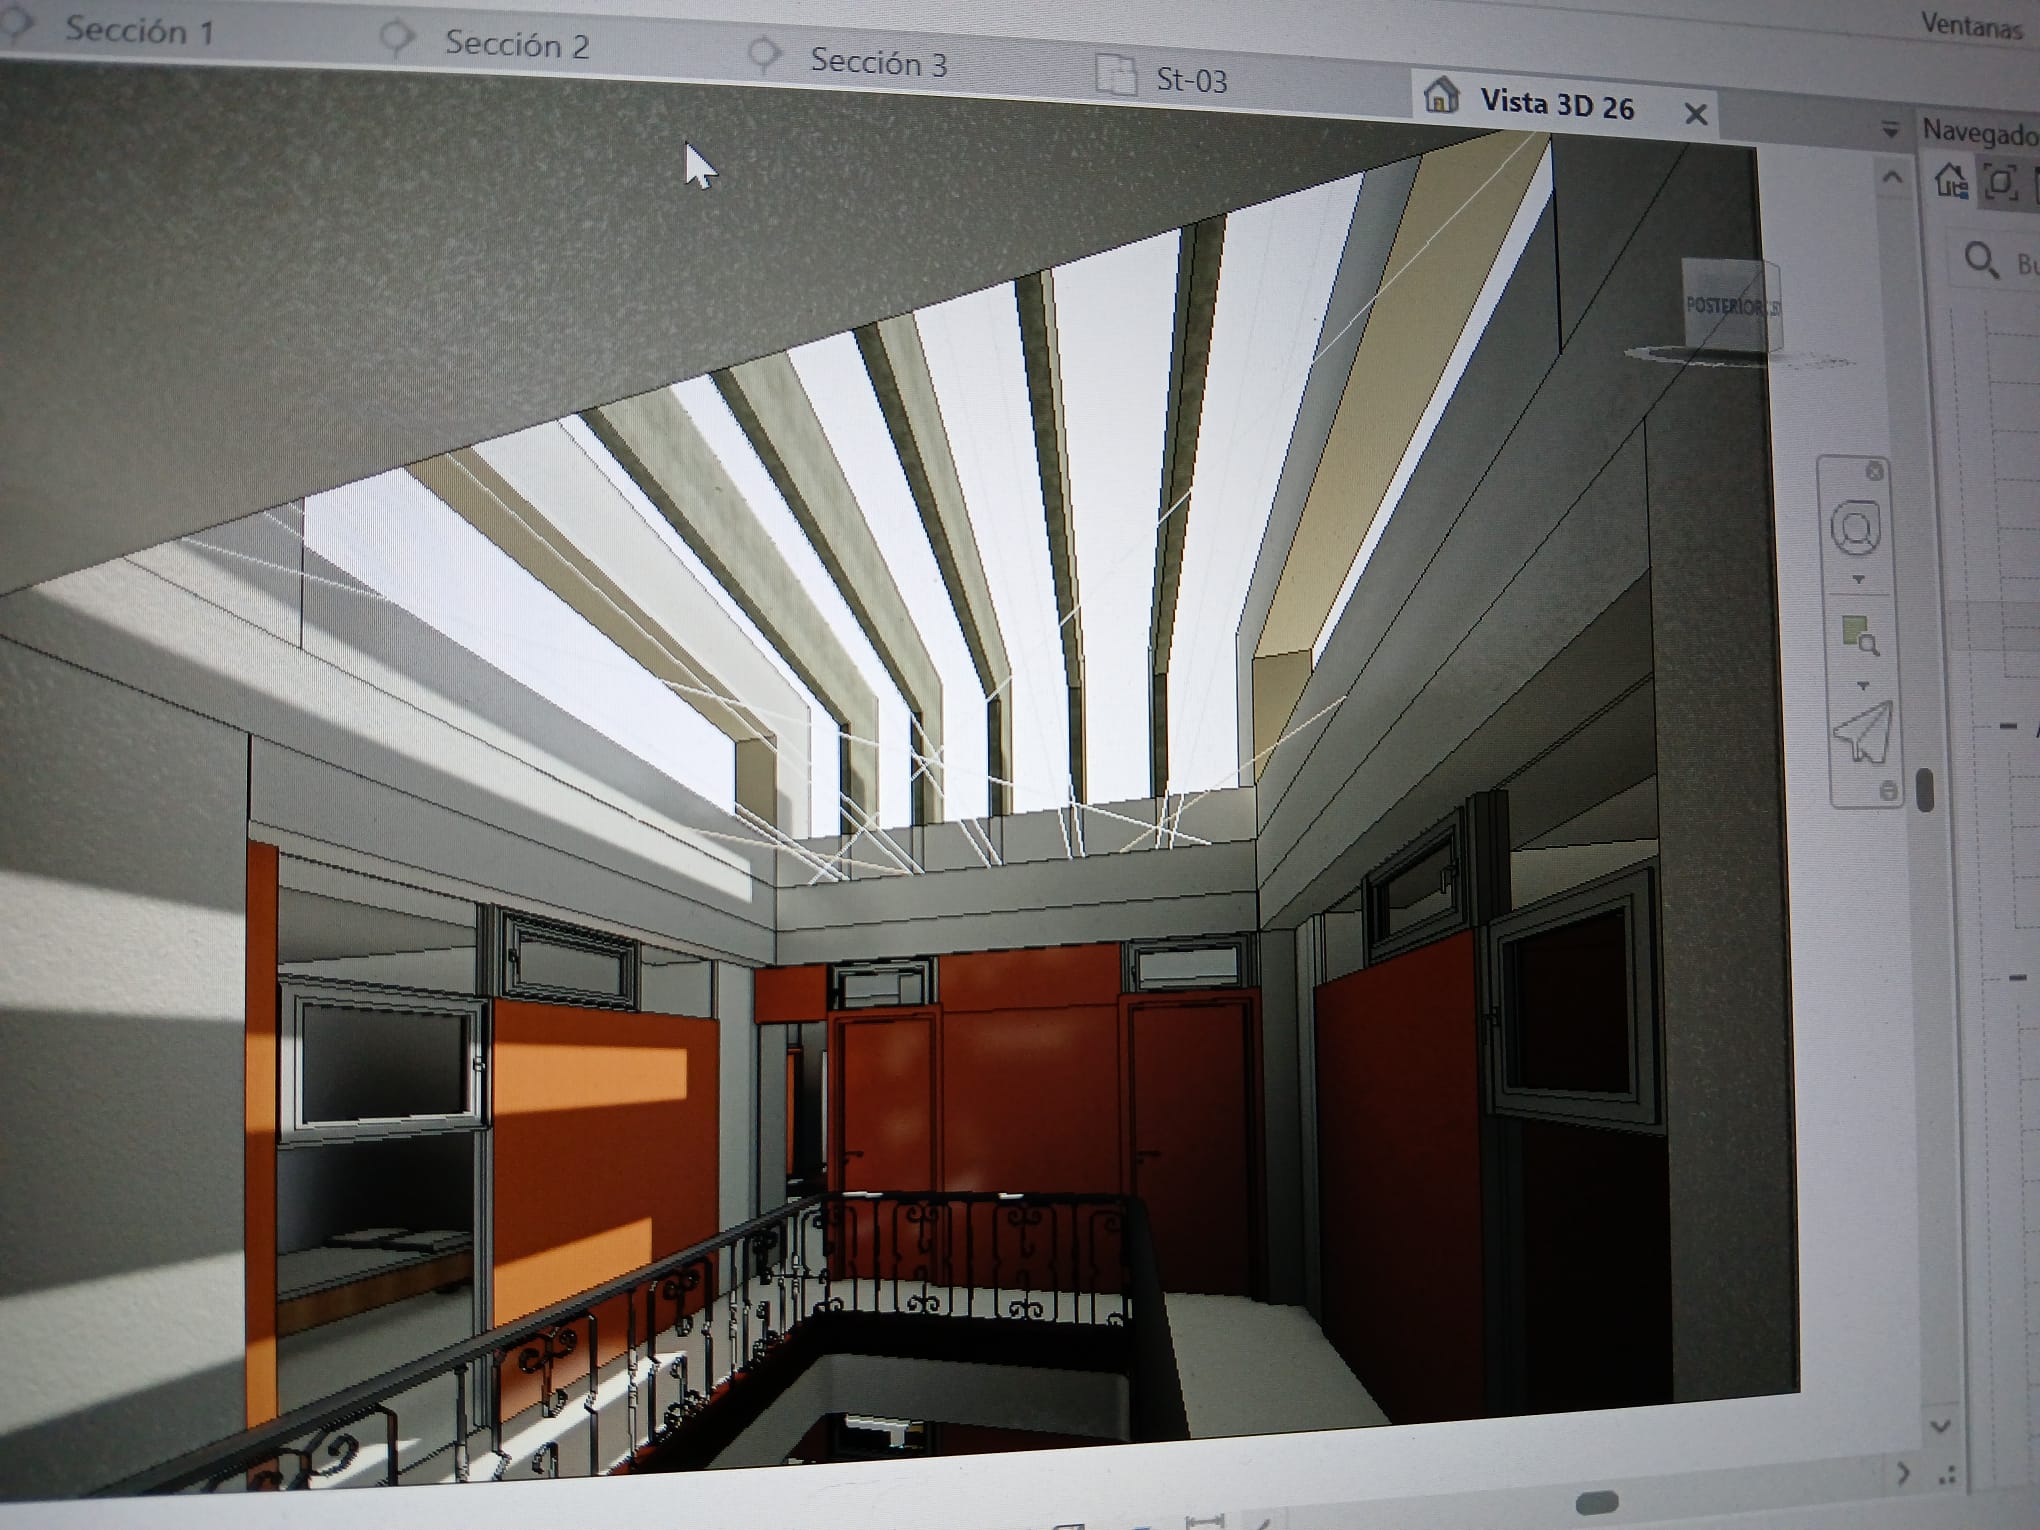Expand the zoom tool options arrow
This screenshot has width=2040, height=1530.
click(1863, 686)
